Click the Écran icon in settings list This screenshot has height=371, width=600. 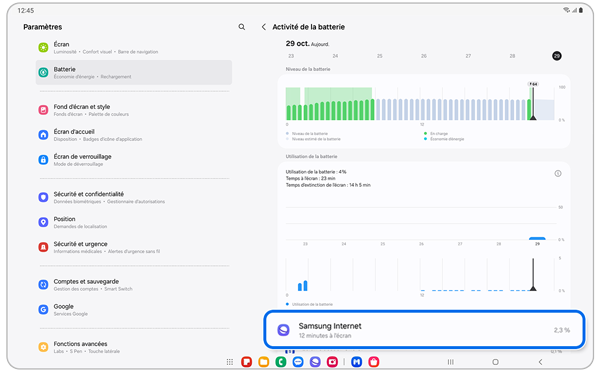tap(43, 47)
